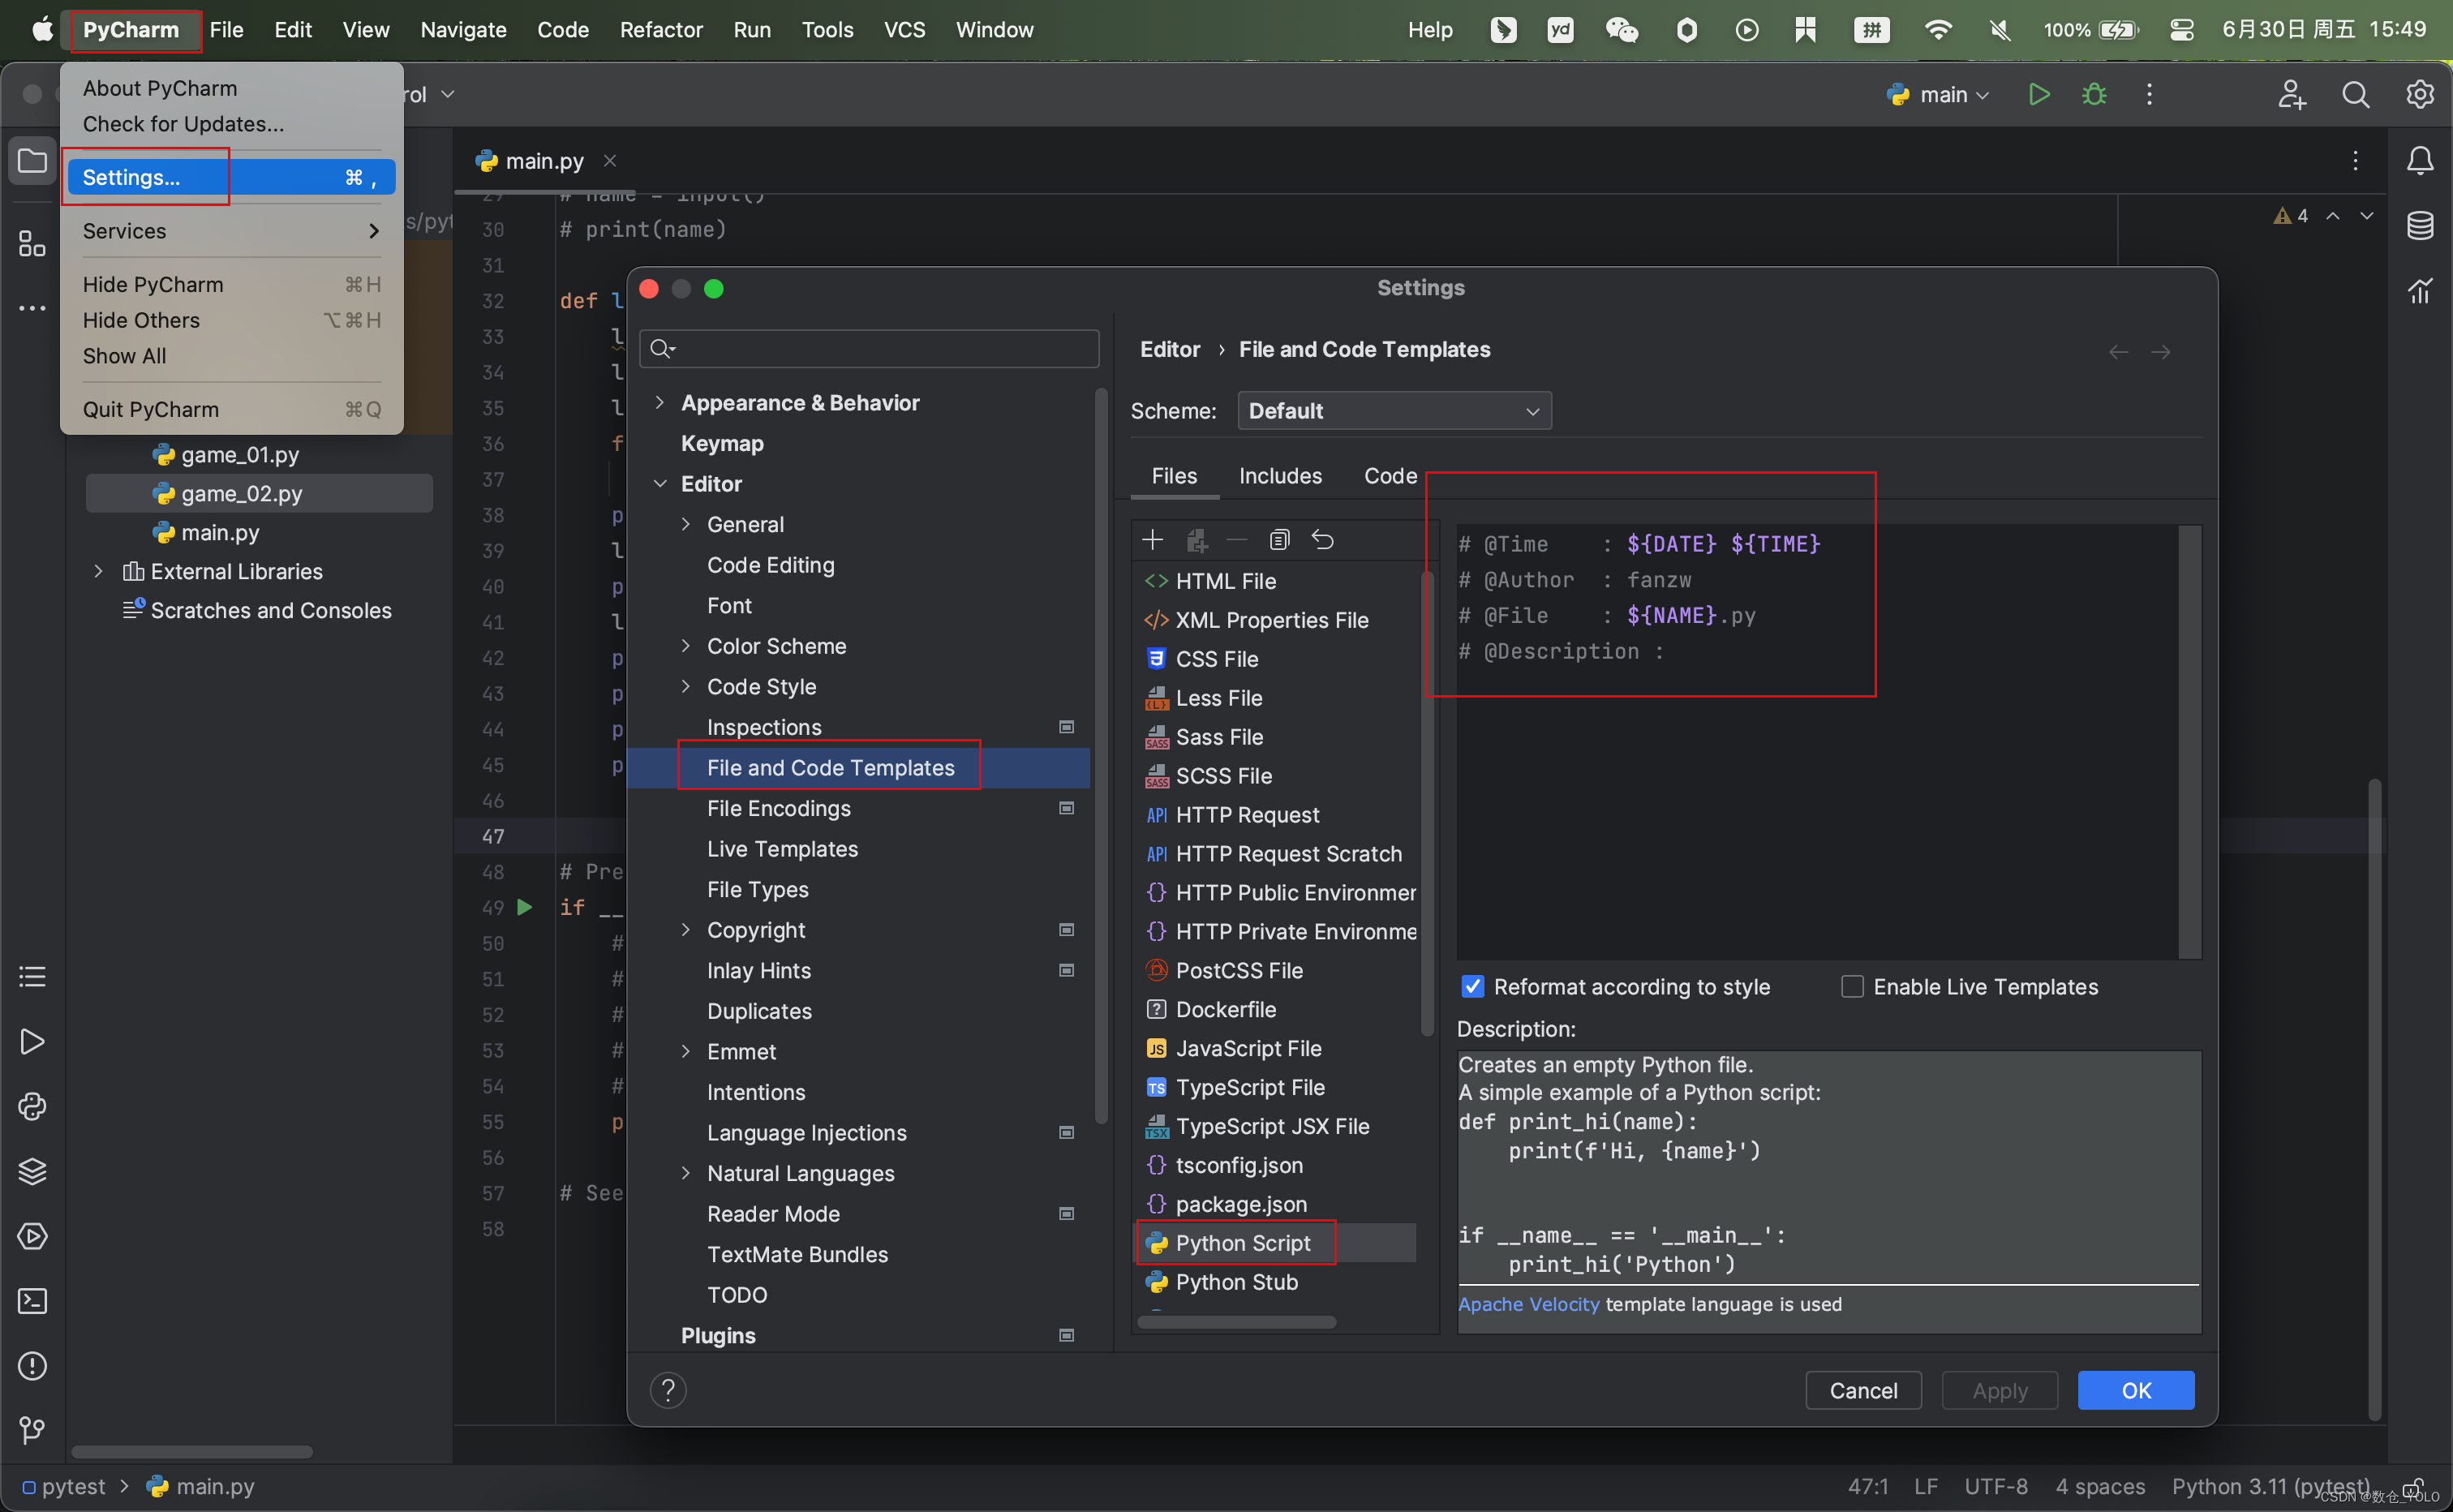
Task: Click the Wi-Fi menu bar icon
Action: (1937, 30)
